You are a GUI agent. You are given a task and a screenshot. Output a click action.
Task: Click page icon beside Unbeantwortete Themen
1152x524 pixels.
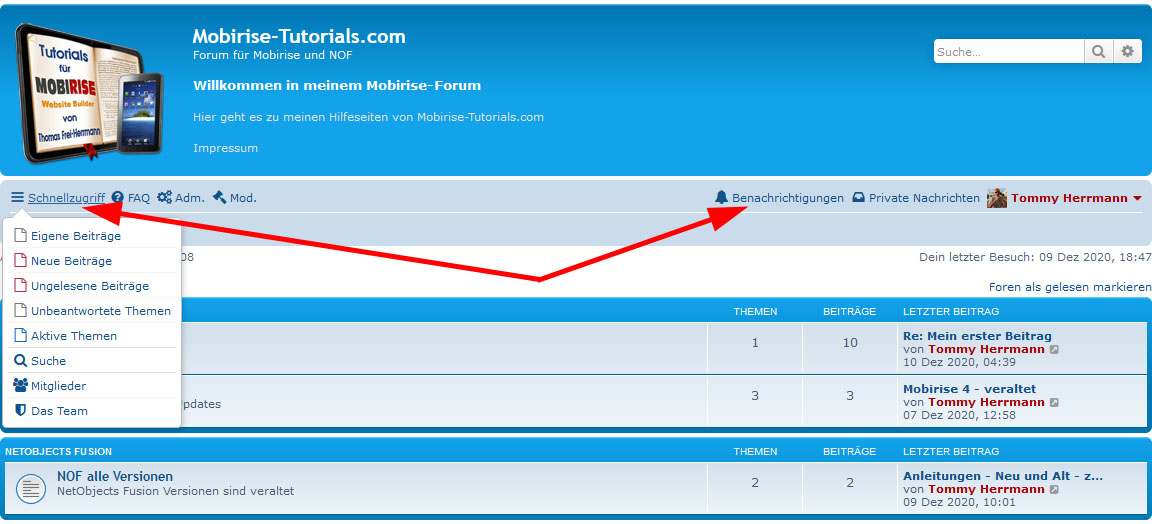coord(21,311)
